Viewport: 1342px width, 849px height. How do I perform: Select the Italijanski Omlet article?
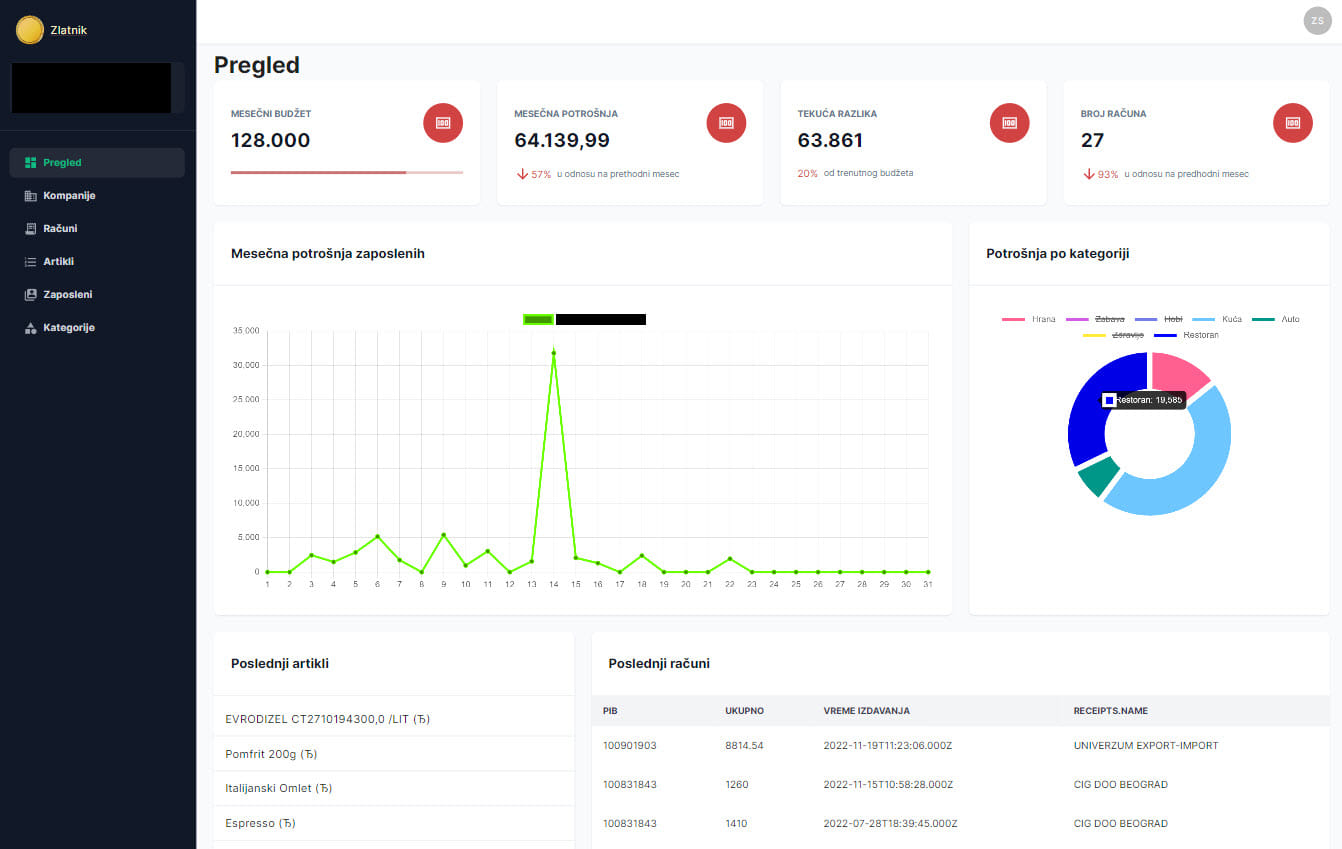(x=394, y=788)
